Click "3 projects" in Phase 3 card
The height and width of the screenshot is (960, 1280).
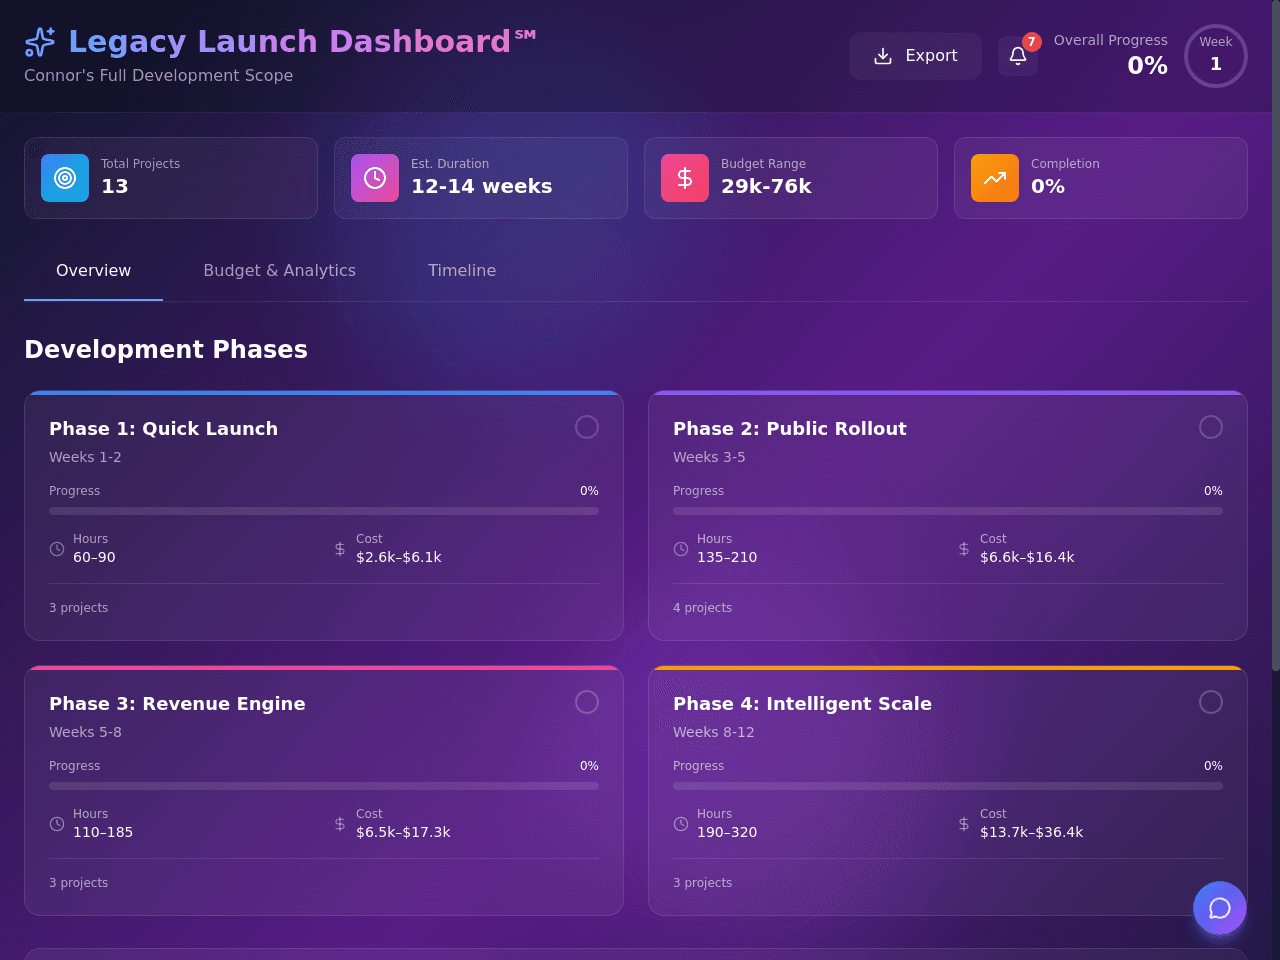pyautogui.click(x=78, y=883)
